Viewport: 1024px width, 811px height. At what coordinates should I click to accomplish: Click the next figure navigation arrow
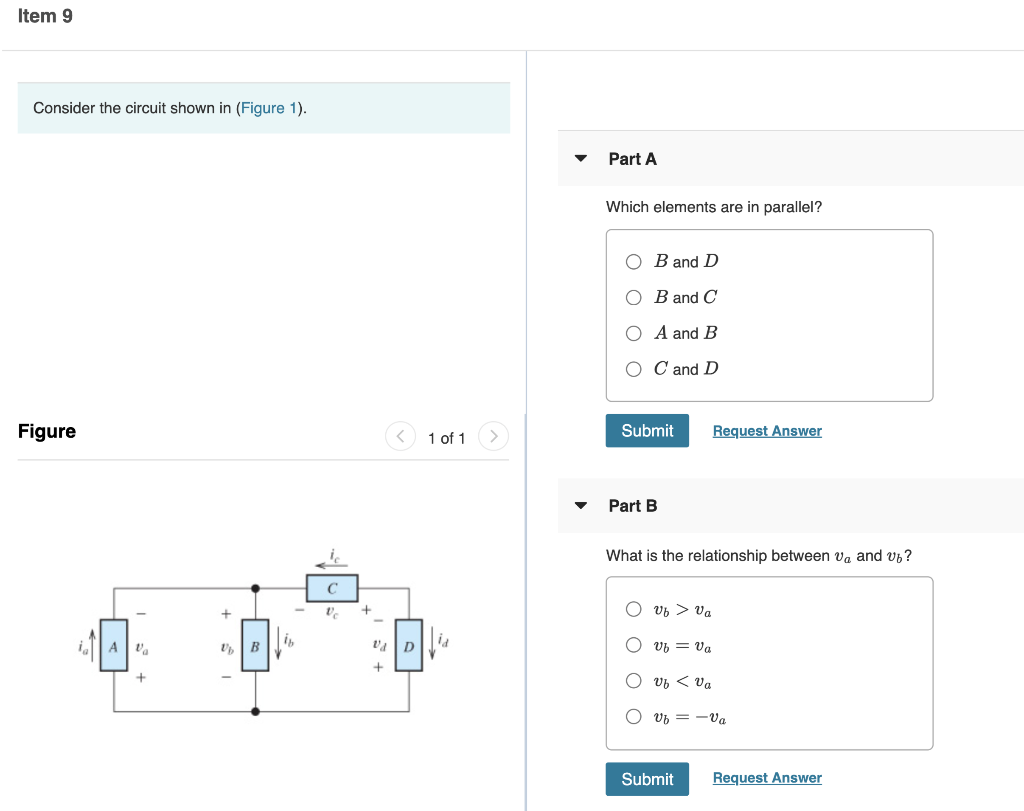click(493, 436)
